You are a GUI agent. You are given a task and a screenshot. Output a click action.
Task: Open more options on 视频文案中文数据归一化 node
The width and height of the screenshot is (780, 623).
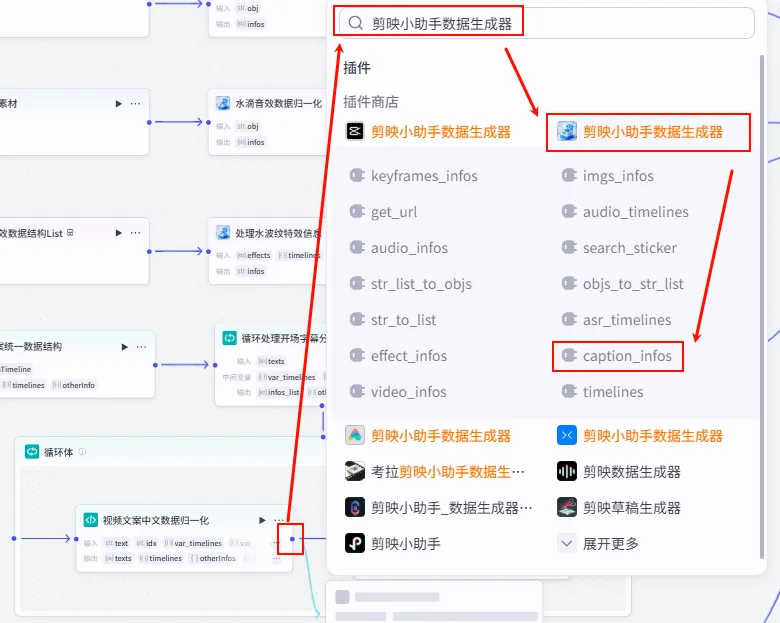[x=279, y=520]
